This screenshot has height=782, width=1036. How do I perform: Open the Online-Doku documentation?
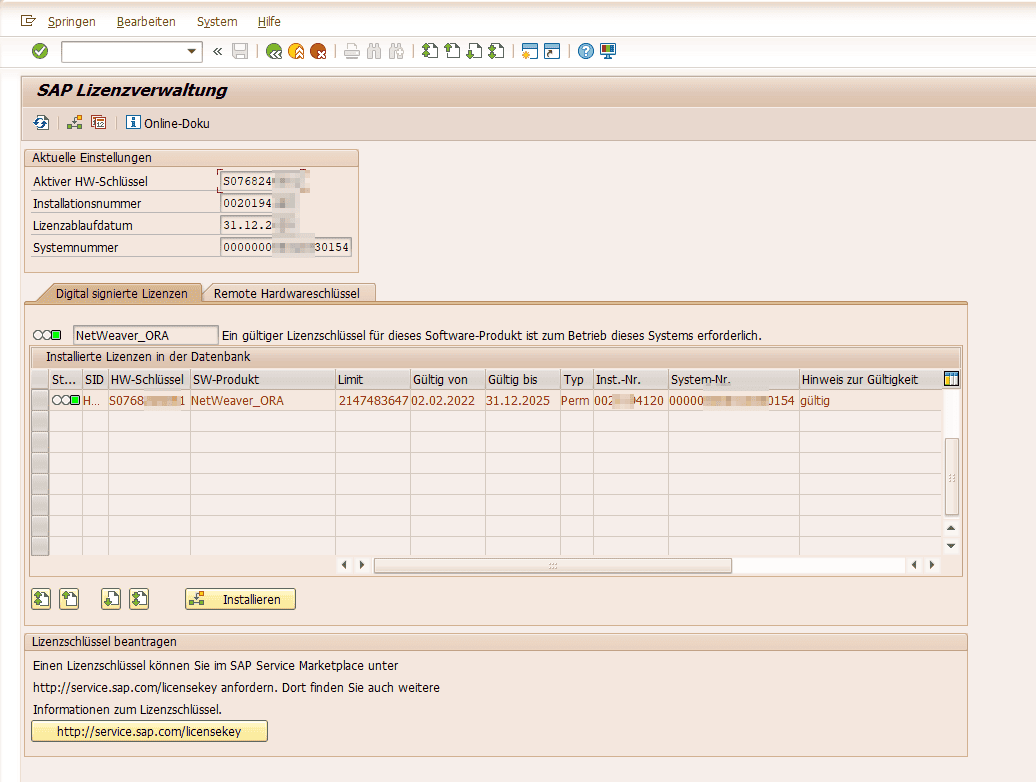tap(168, 123)
